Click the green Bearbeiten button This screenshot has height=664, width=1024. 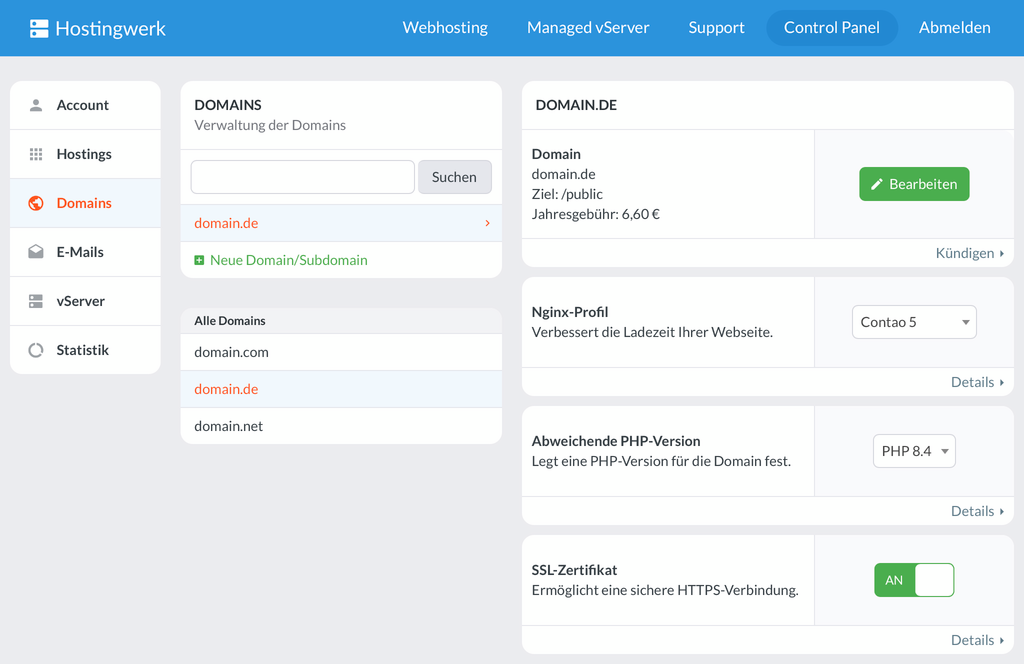(914, 184)
